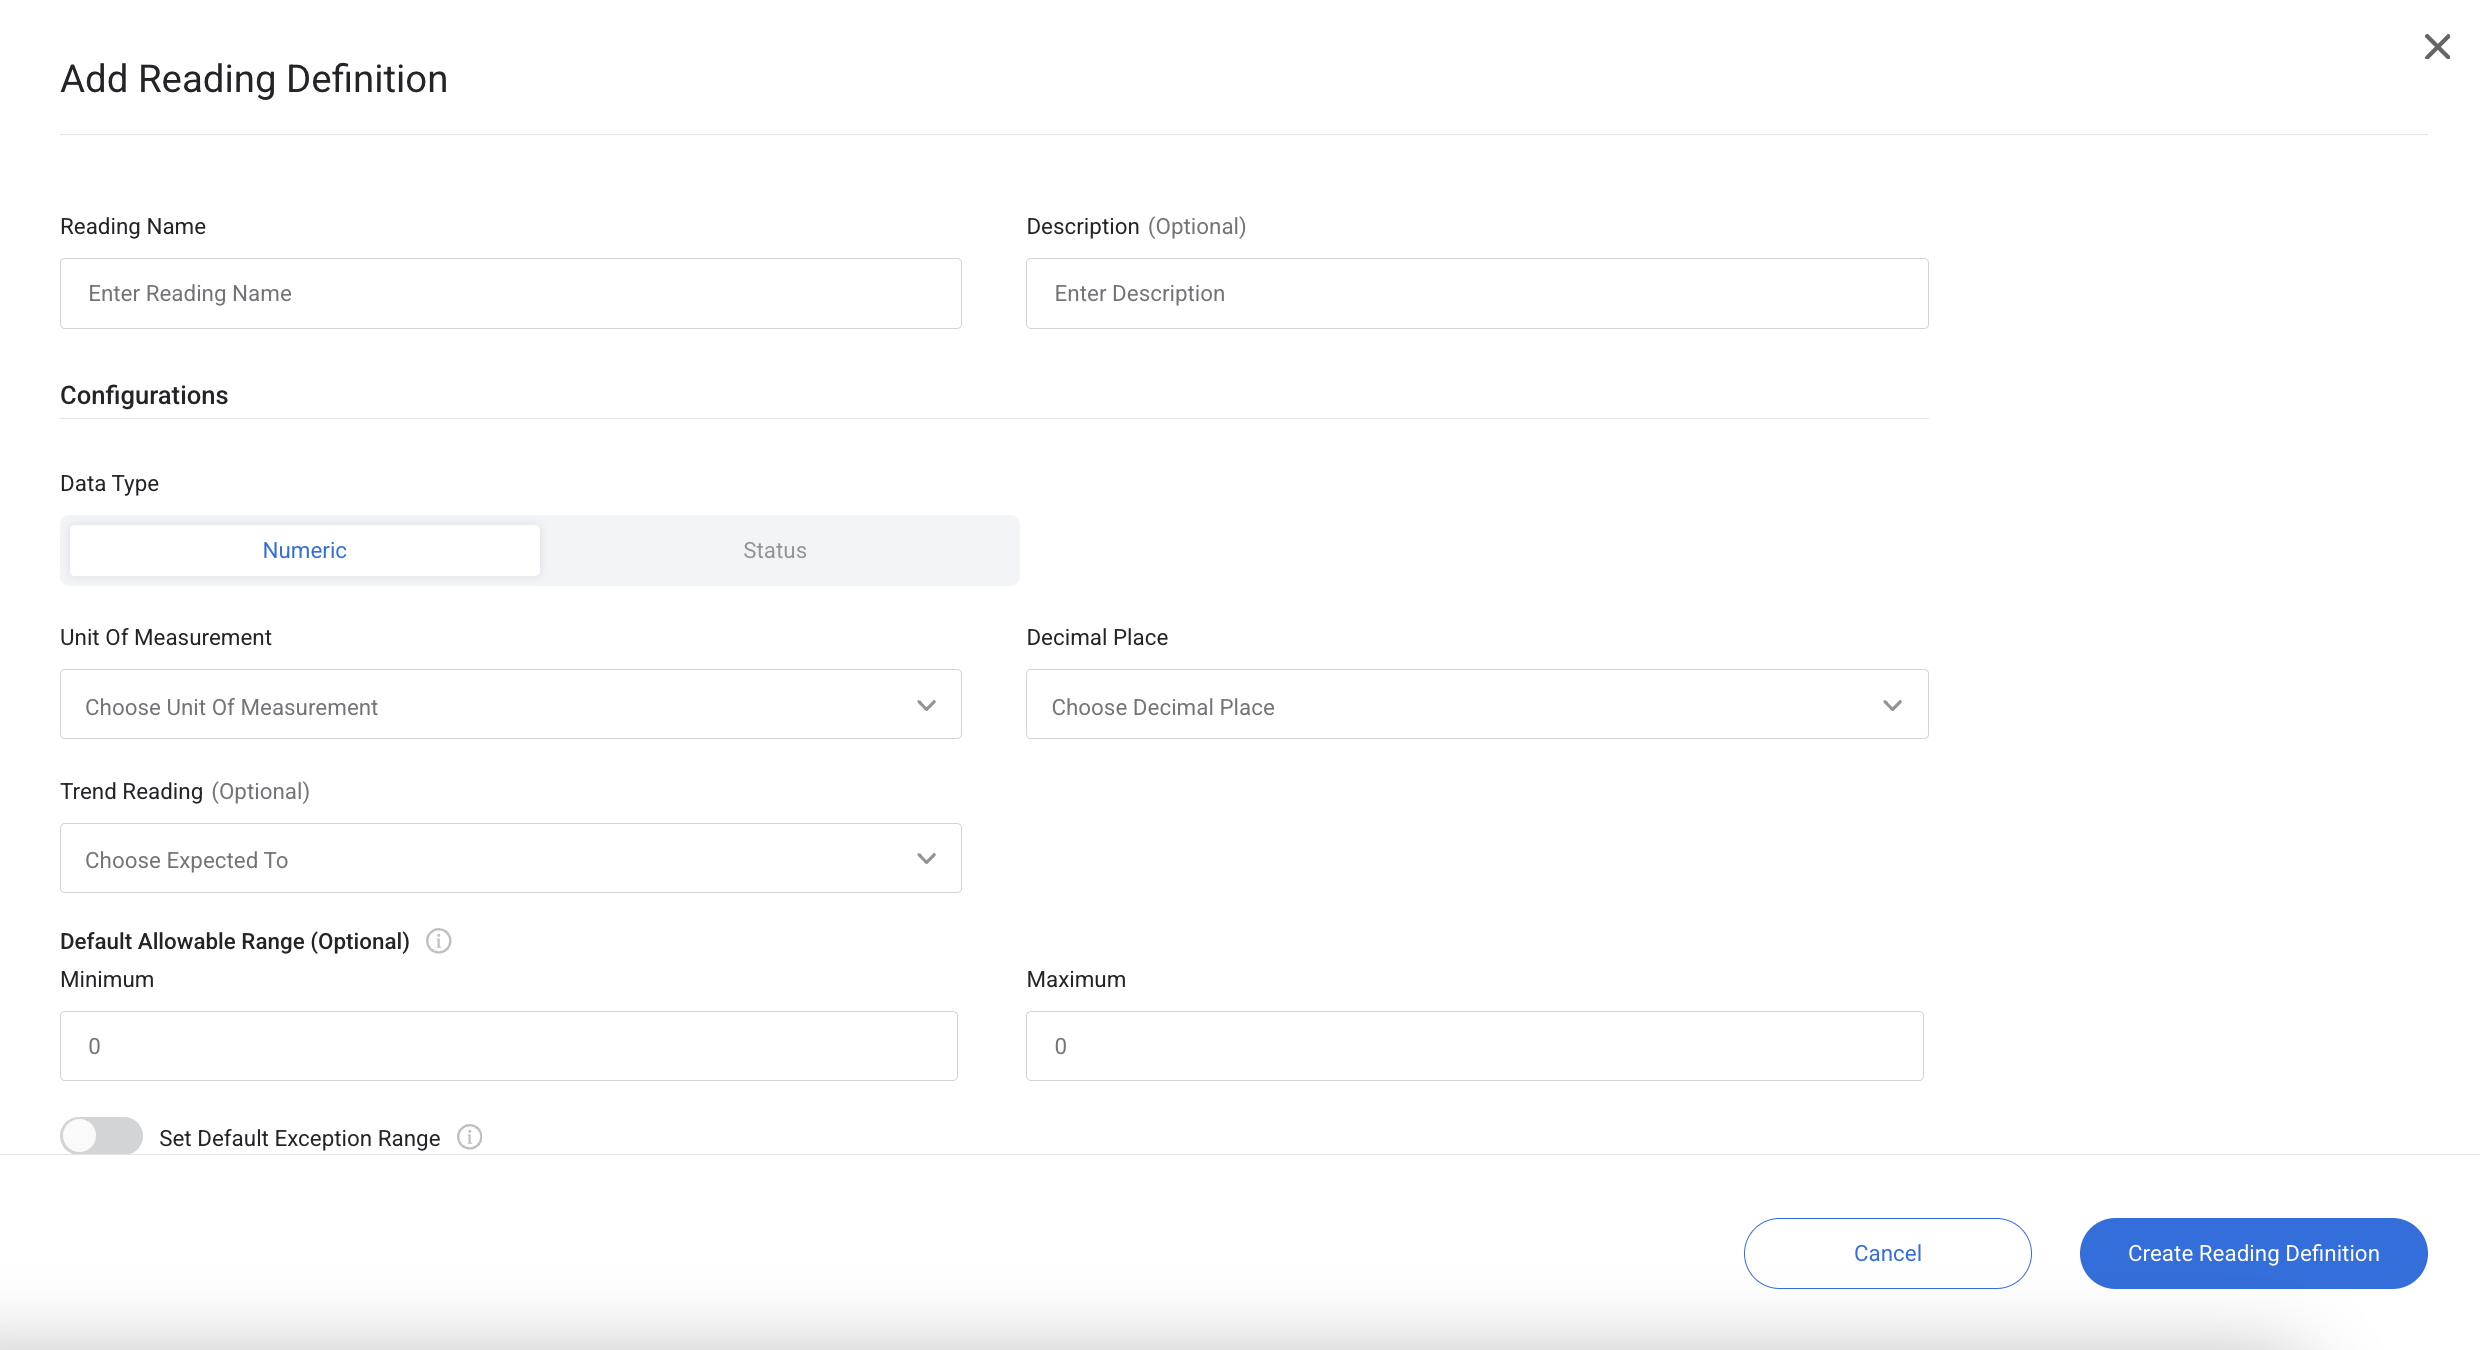Open the Choose Expected To dropdown
The height and width of the screenshot is (1350, 2480).
(x=510, y=858)
